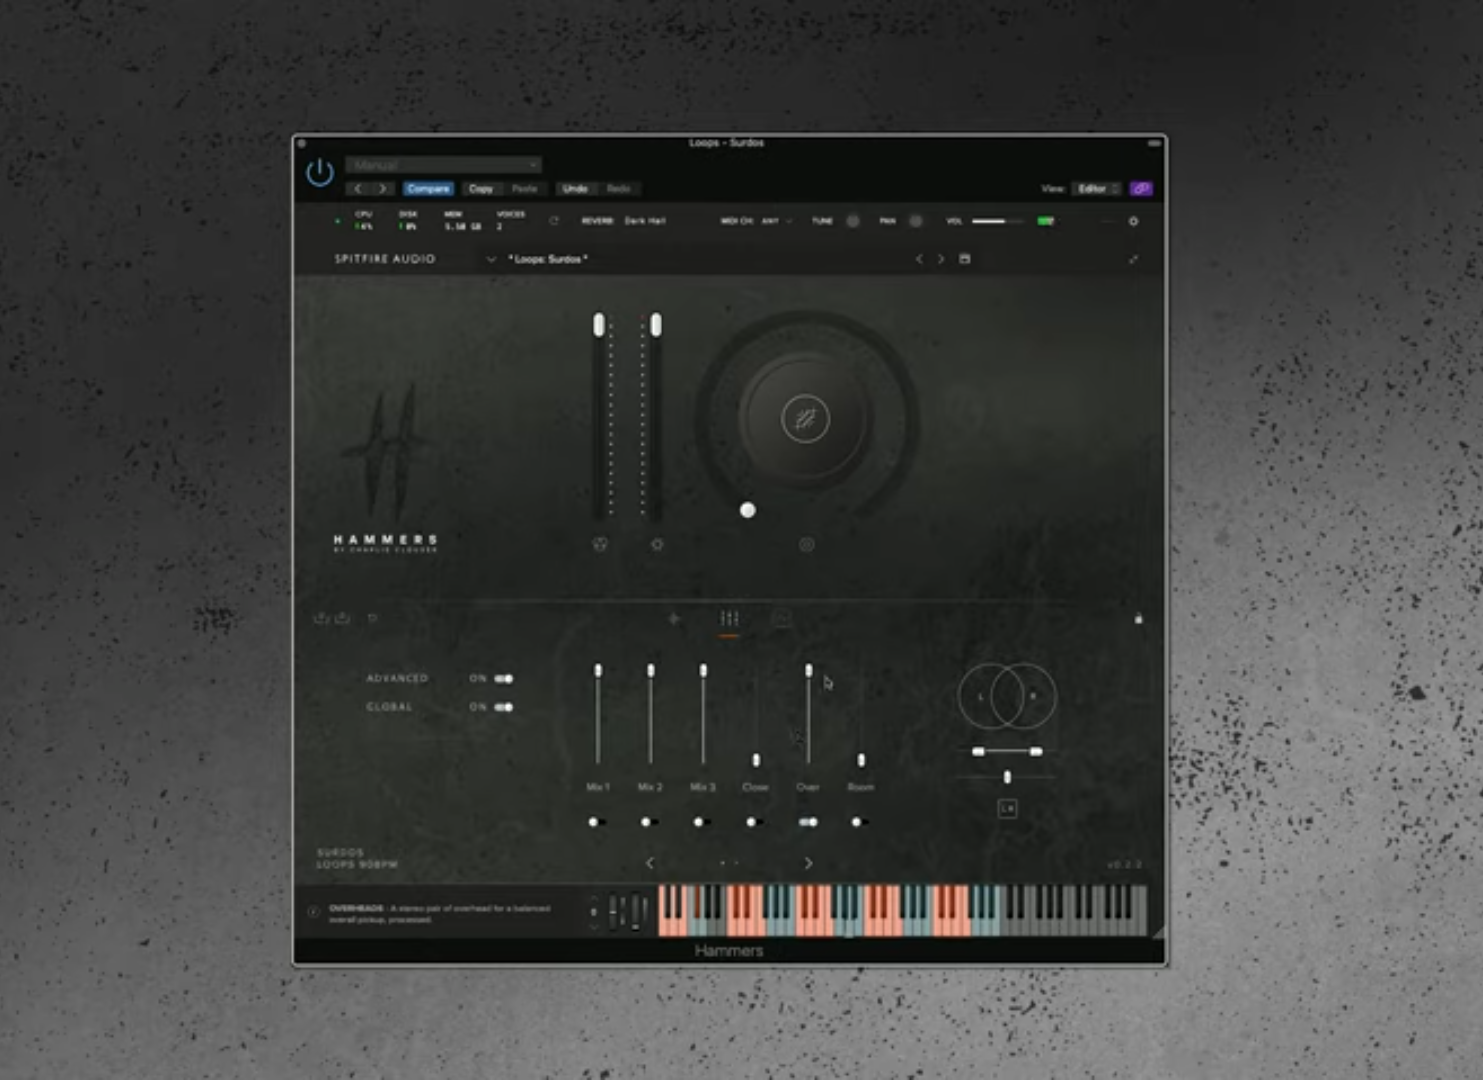Screen dimensions: 1483x1080
Task: Toggle the Advanced ON switch
Action: tap(503, 679)
